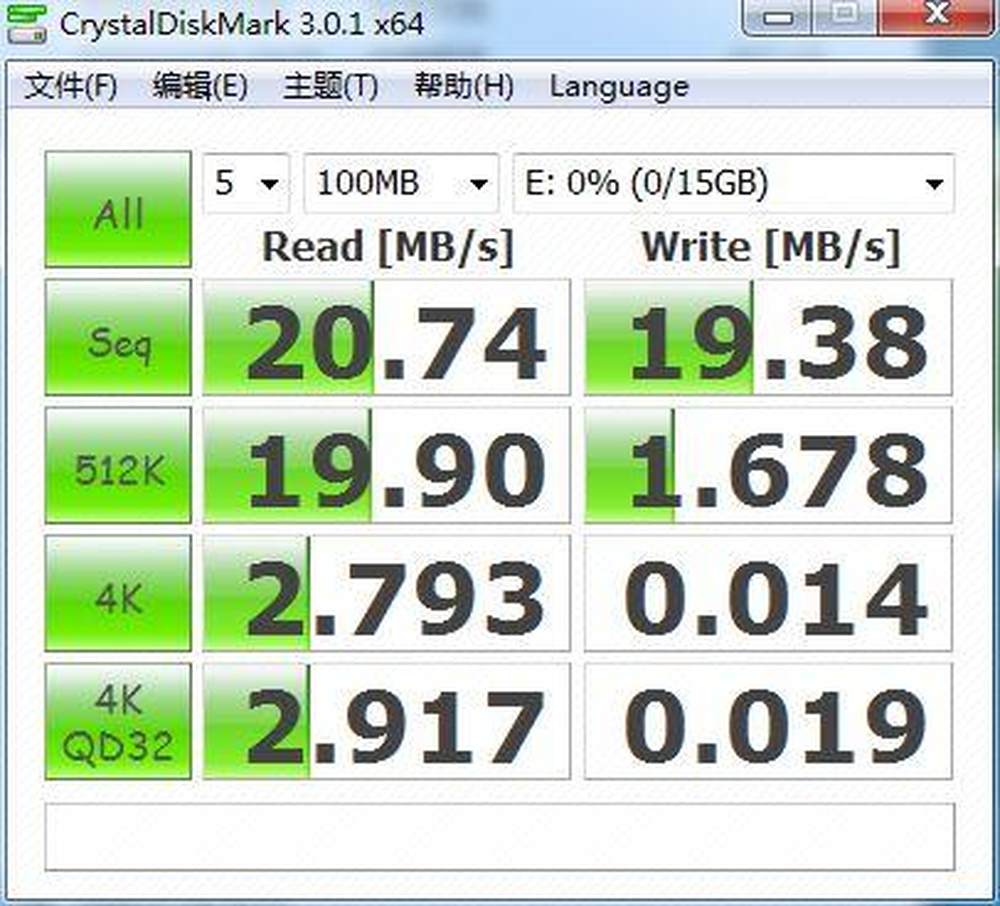Maximize the CrystalDiskMark window

point(844,17)
